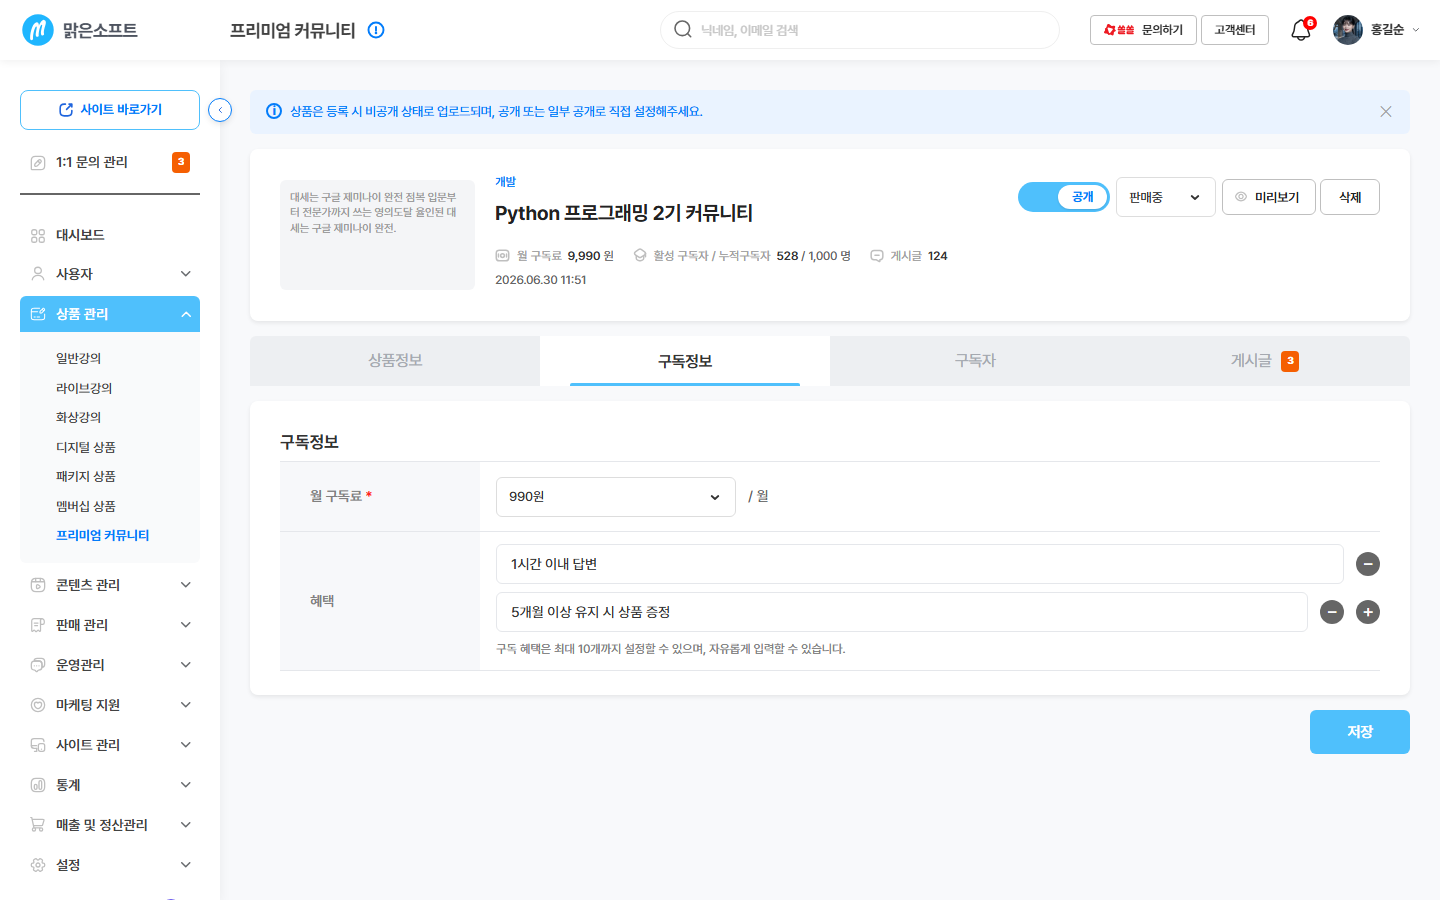Open the 990원 monthly fee dropdown
1440x900 pixels.
pyautogui.click(x=616, y=497)
